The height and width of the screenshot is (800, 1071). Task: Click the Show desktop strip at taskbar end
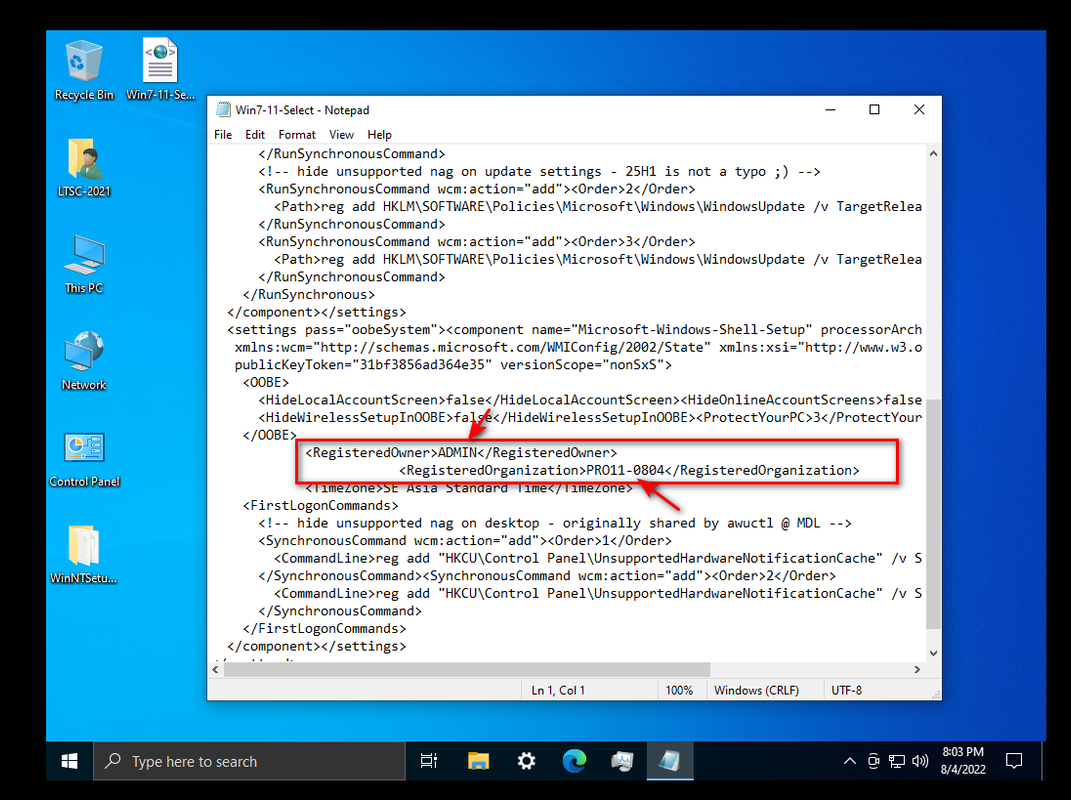(x=1043, y=761)
